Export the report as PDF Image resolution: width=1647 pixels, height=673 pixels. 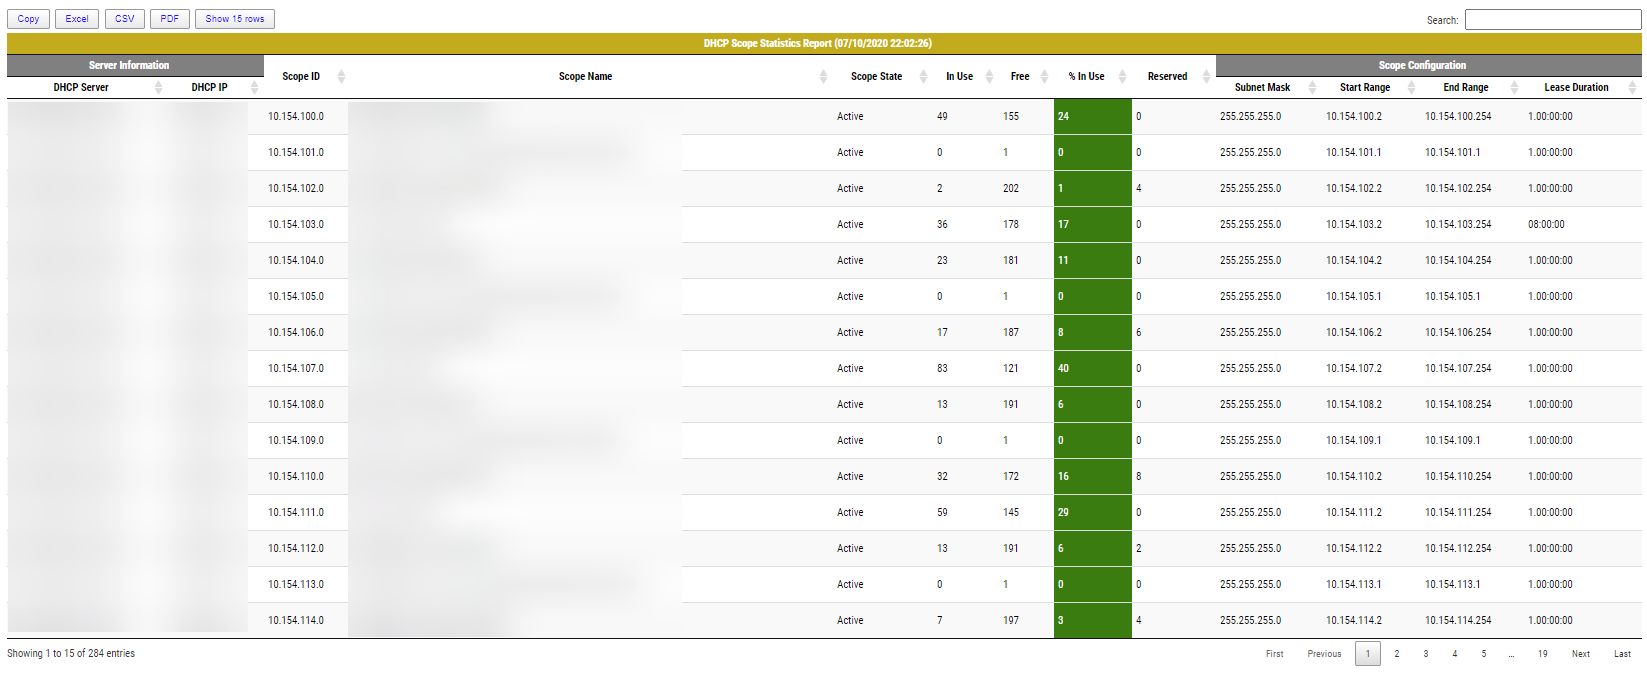[x=170, y=19]
